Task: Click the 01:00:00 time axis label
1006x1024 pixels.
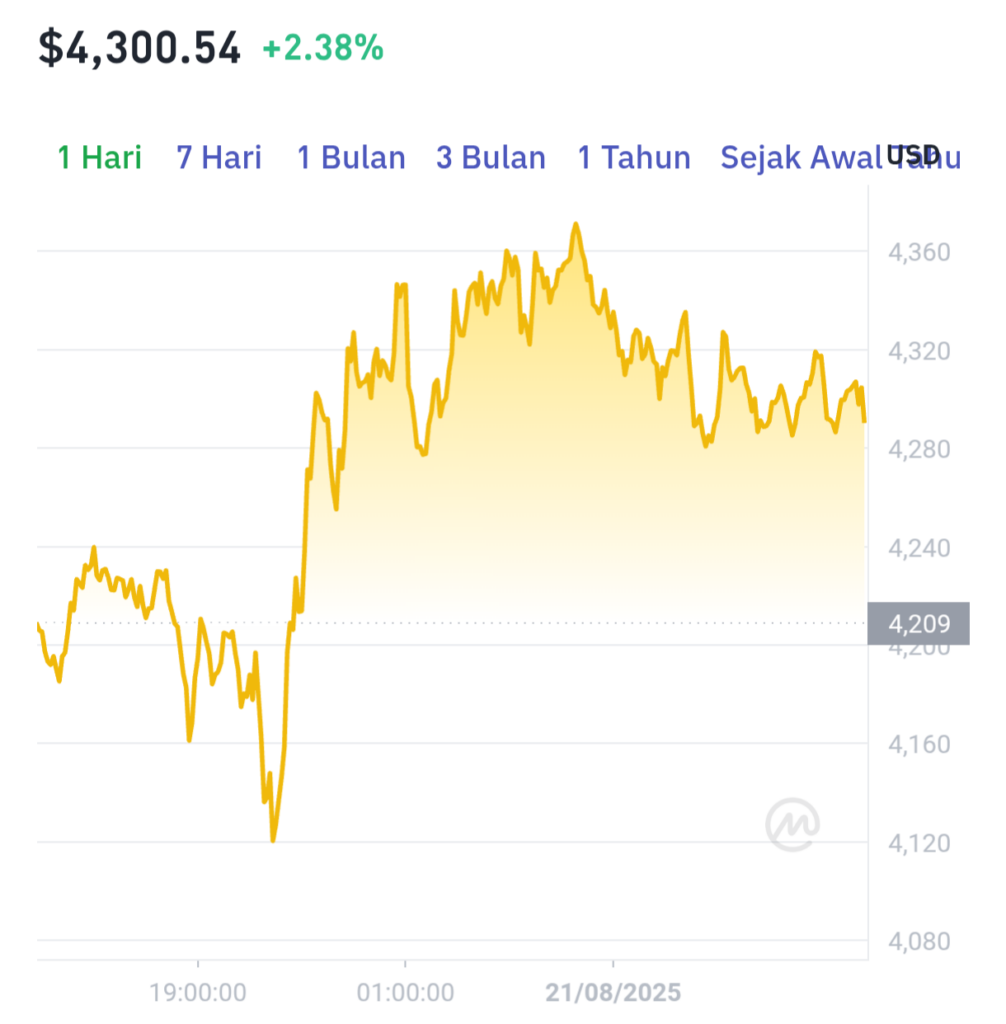Action: tap(405, 993)
